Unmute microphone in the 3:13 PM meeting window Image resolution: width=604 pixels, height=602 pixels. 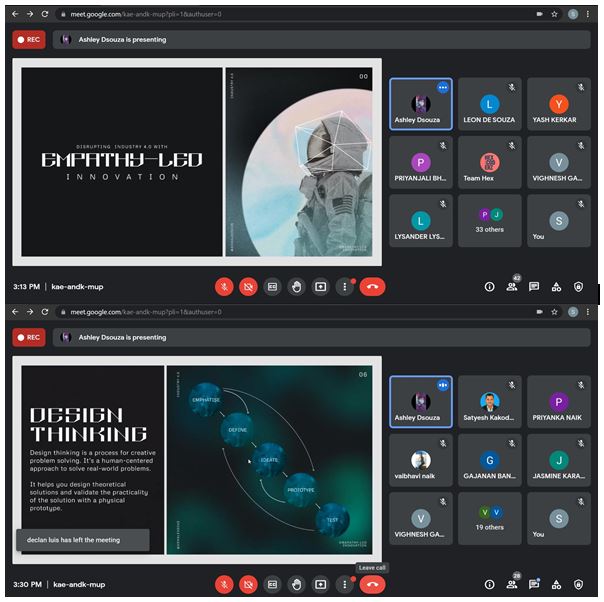[224, 287]
